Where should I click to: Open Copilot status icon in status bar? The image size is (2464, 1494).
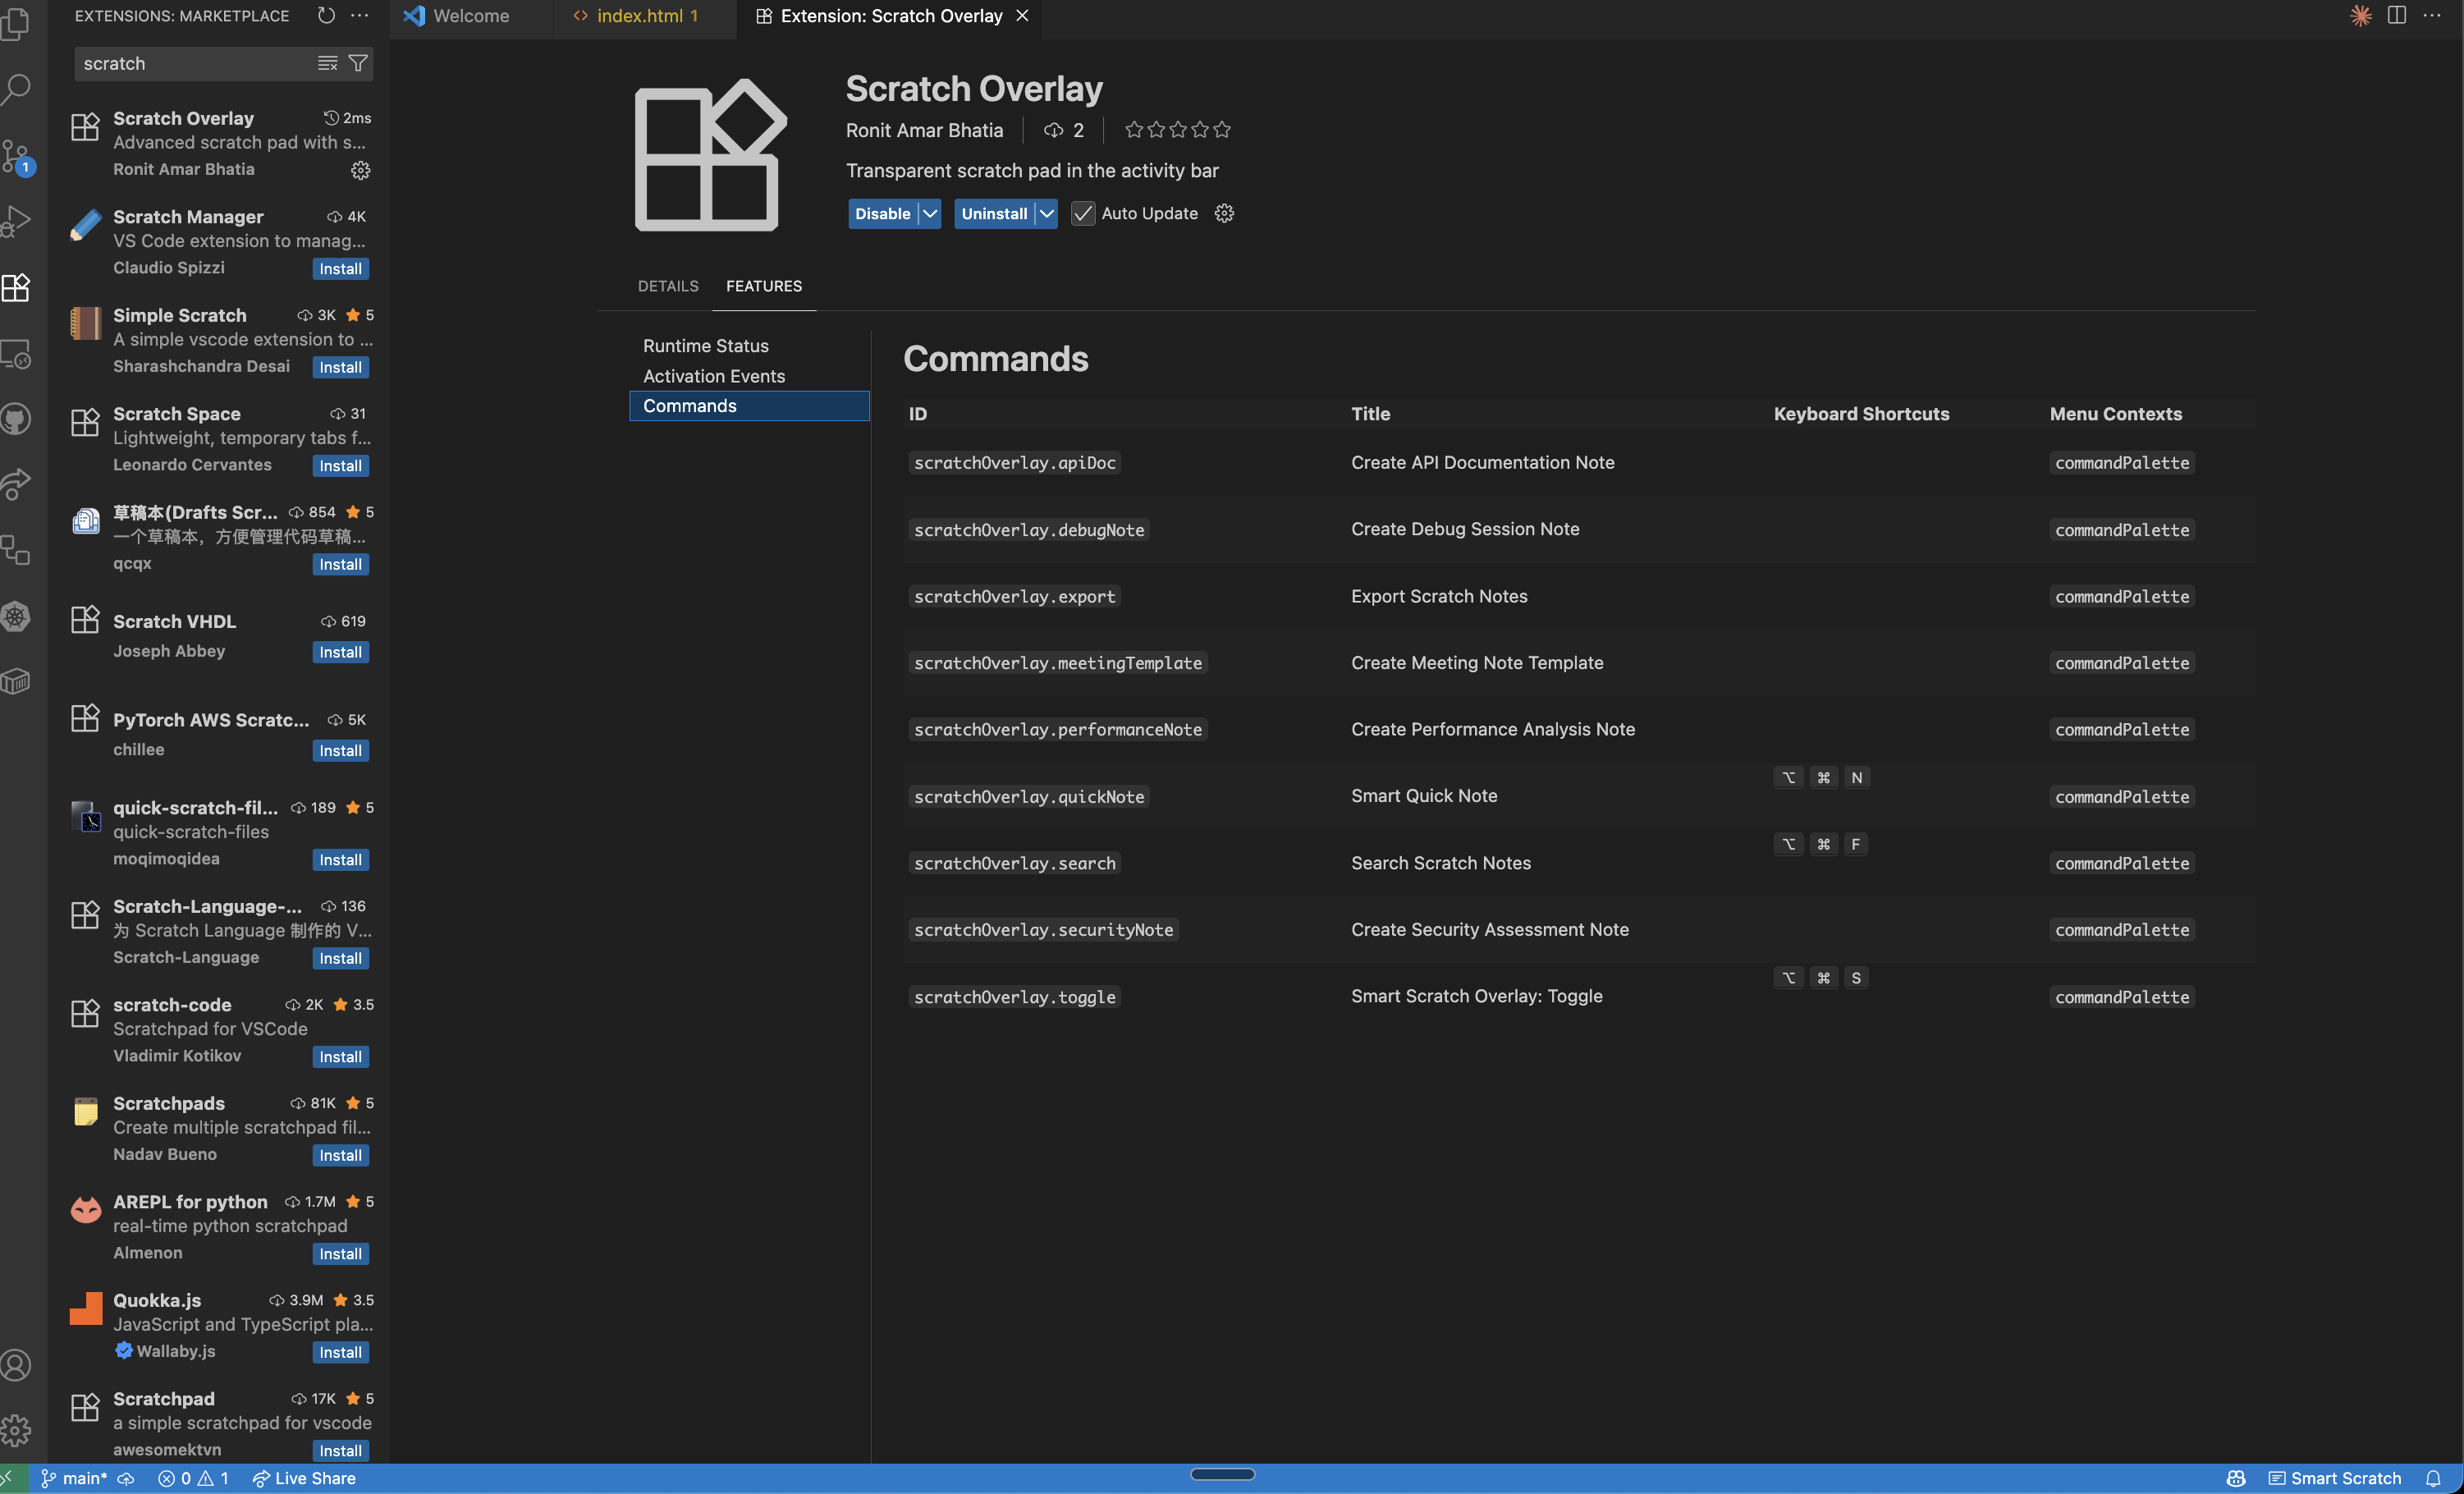click(2236, 1478)
